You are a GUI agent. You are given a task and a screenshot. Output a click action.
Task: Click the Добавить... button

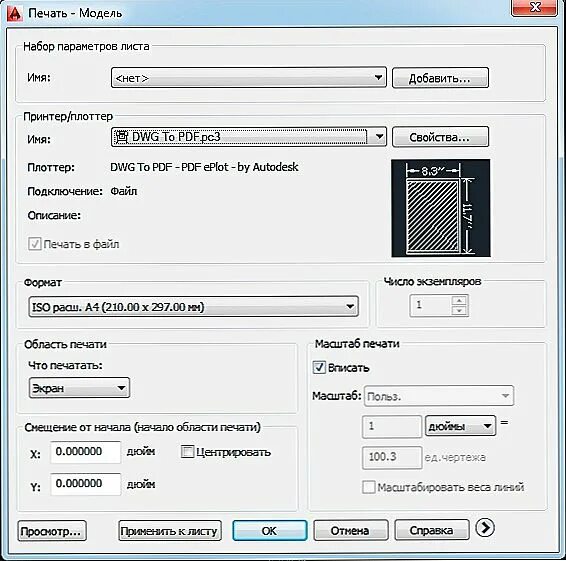point(440,78)
